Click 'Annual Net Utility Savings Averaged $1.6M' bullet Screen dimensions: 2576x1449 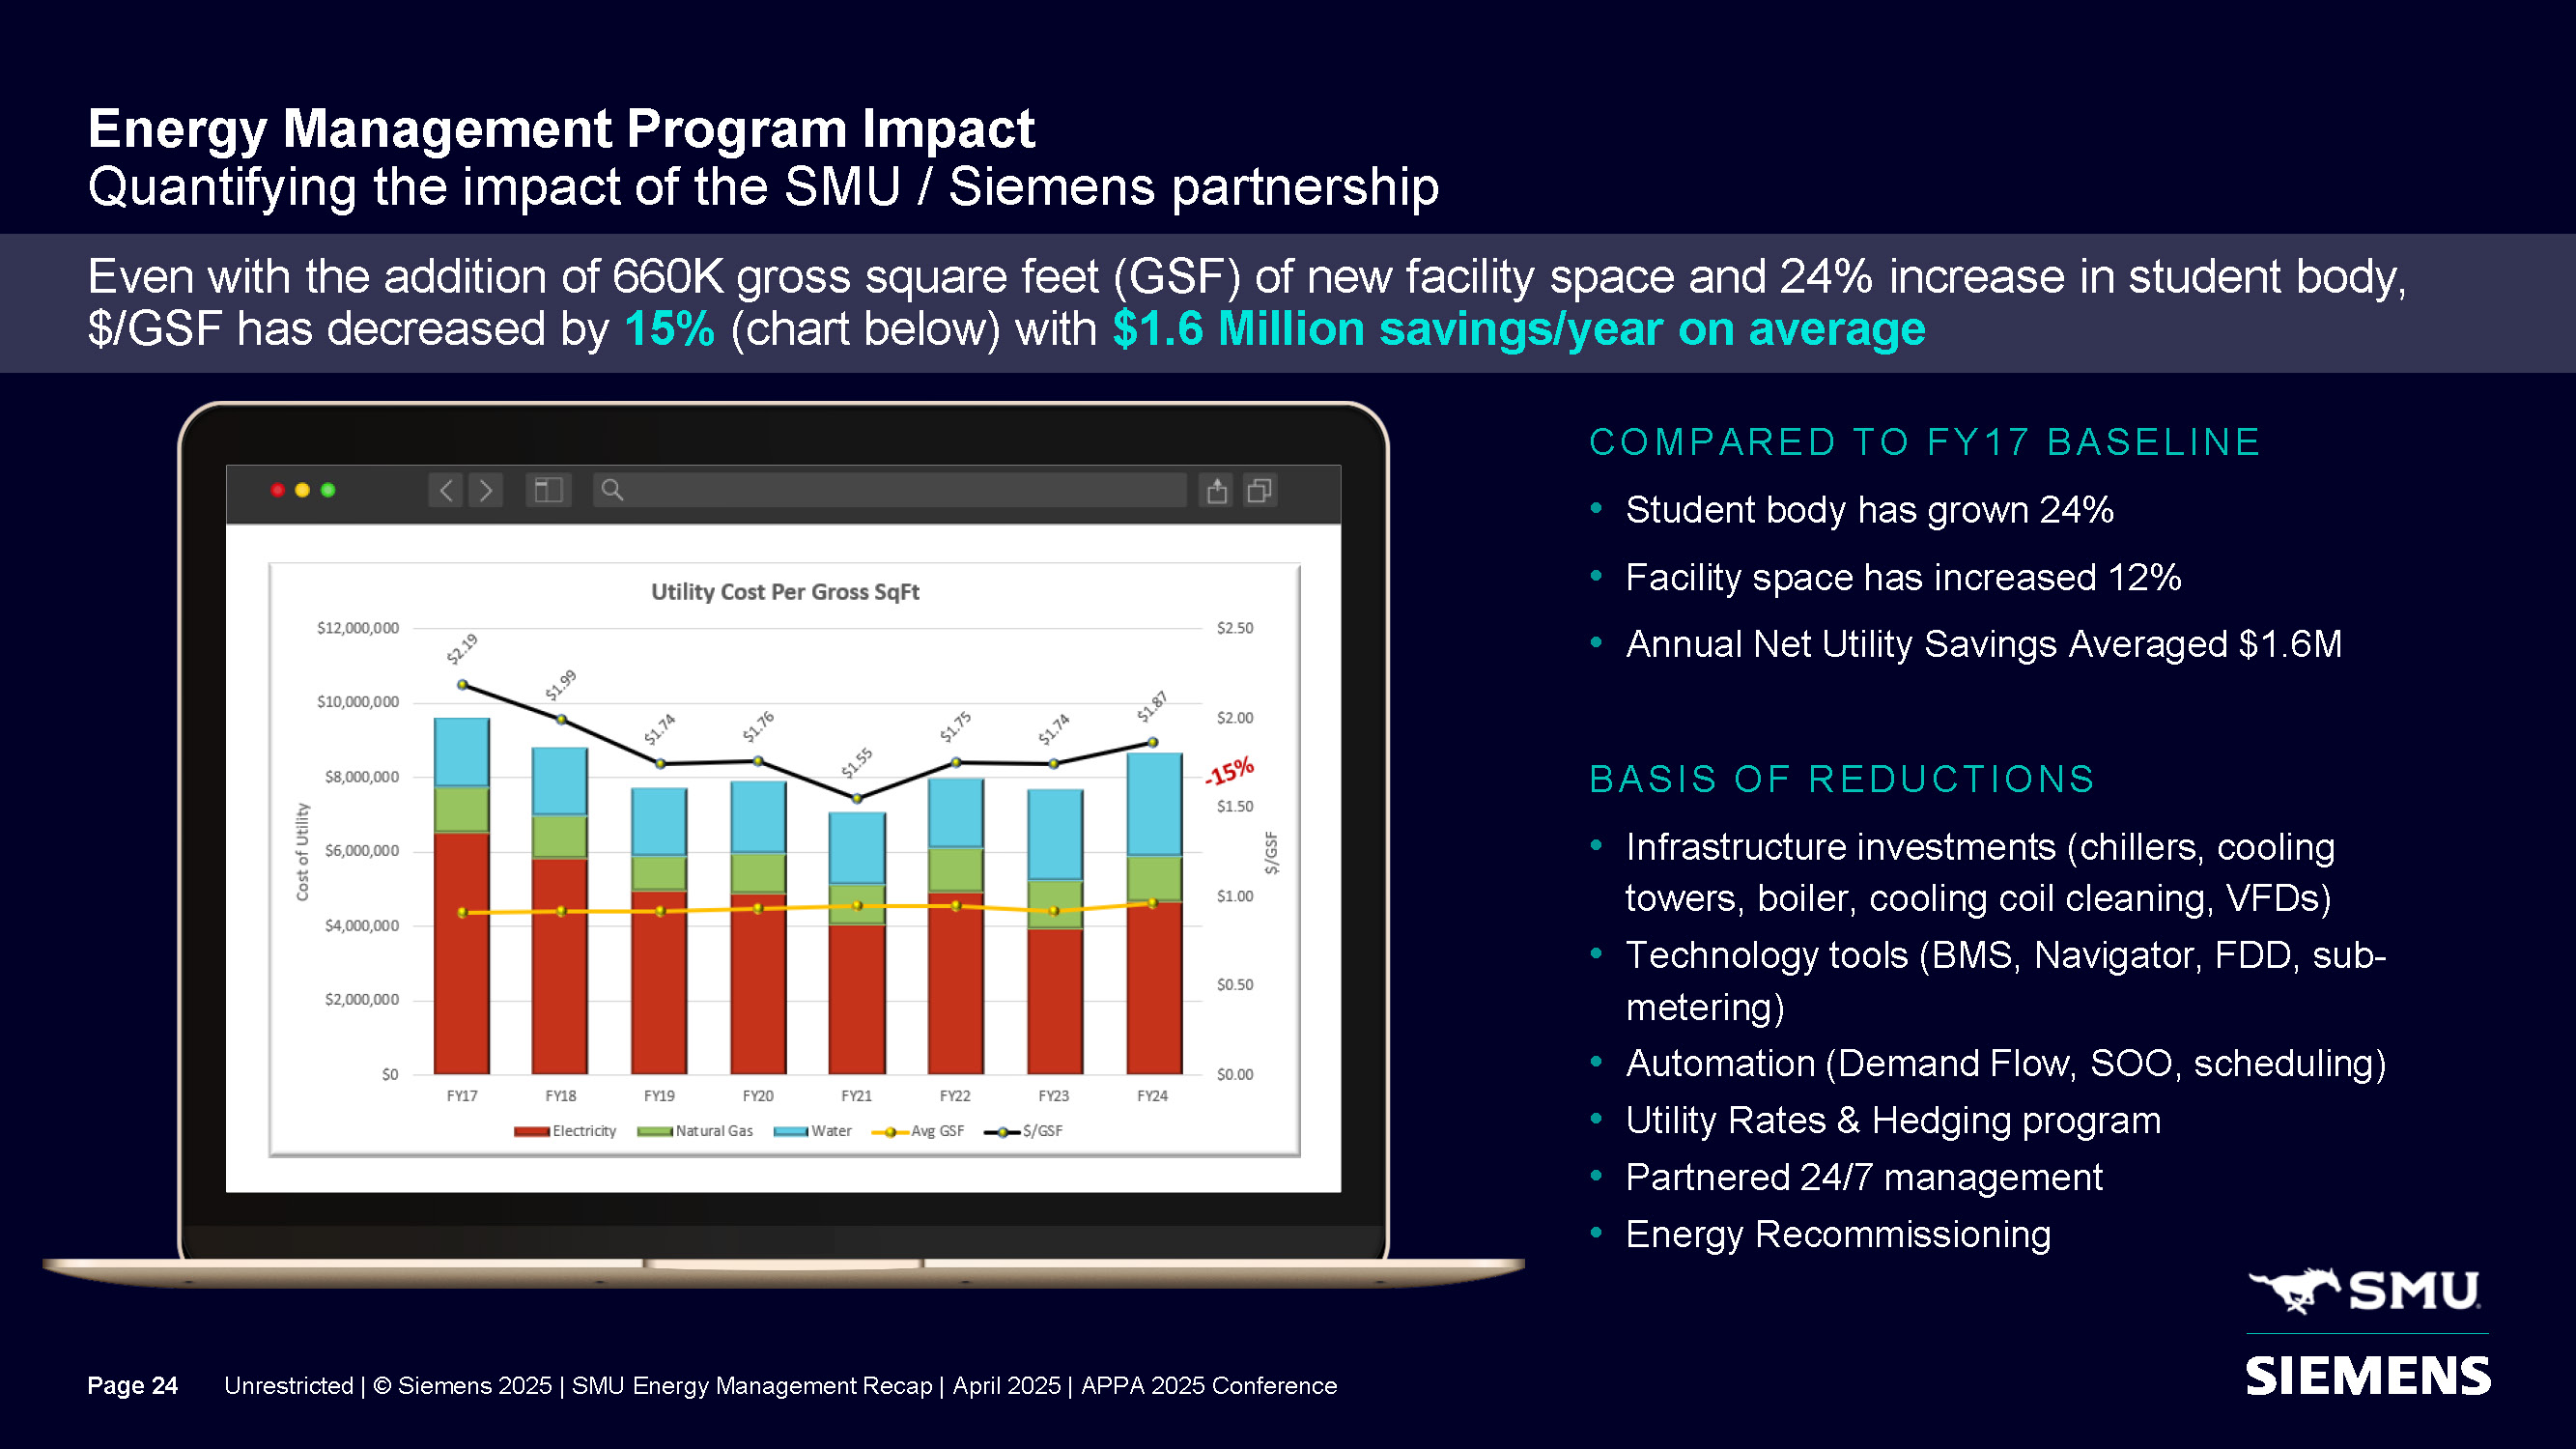pyautogui.click(x=1984, y=644)
